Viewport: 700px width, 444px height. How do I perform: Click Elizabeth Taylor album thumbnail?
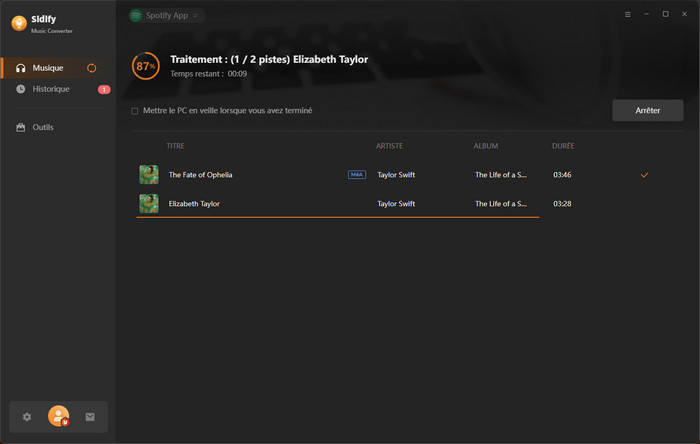[149, 203]
